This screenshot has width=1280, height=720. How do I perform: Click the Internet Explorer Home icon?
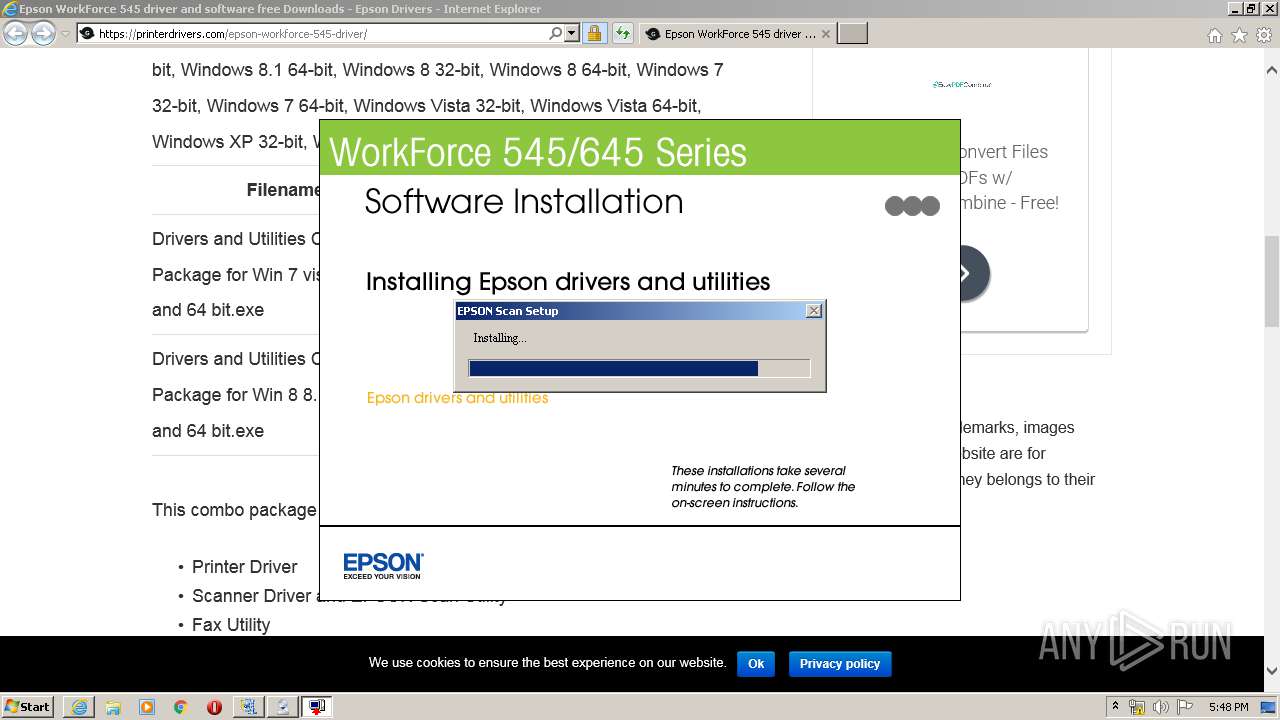pos(1214,35)
